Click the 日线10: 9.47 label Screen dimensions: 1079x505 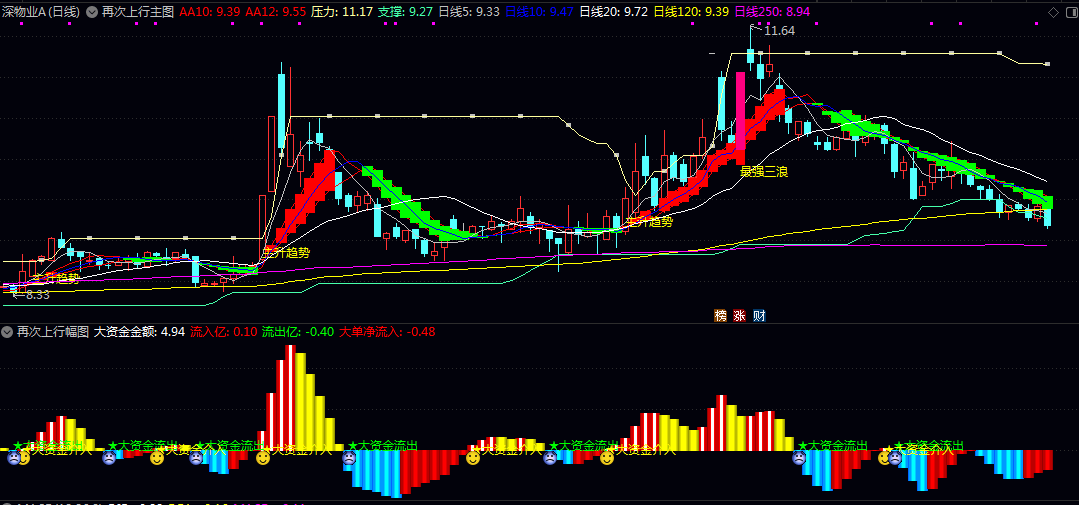click(x=539, y=12)
